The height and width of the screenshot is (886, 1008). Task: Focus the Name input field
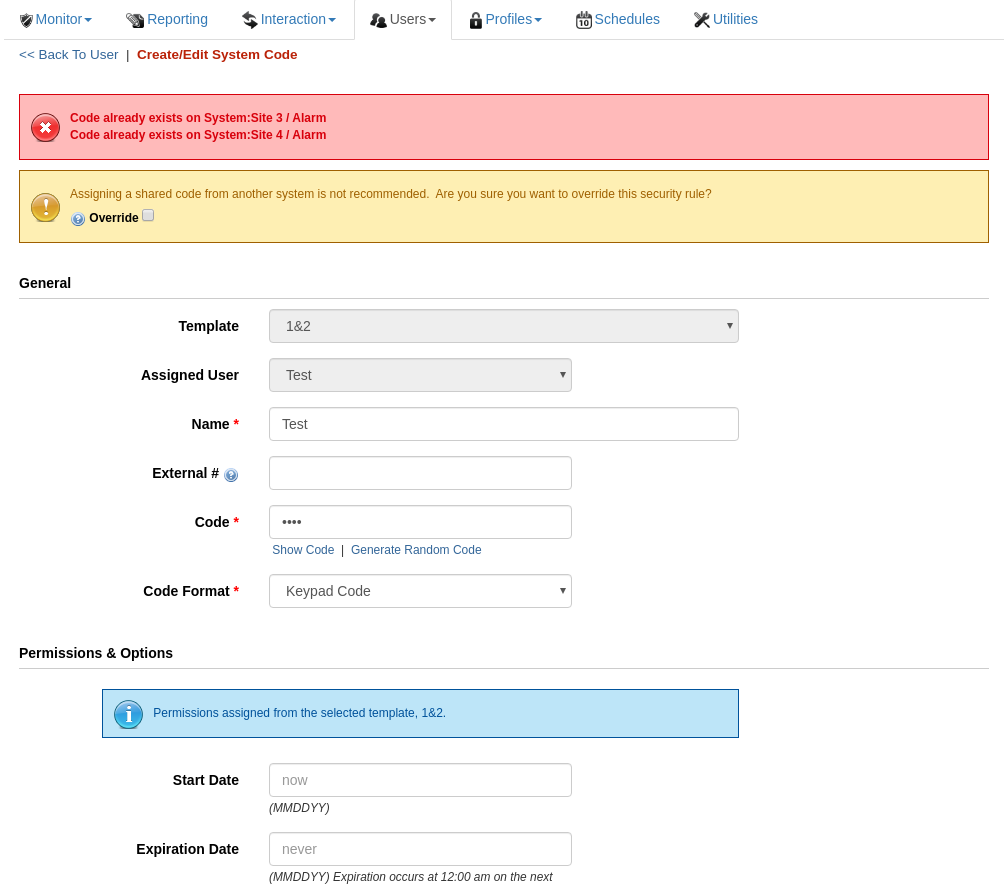click(x=503, y=424)
